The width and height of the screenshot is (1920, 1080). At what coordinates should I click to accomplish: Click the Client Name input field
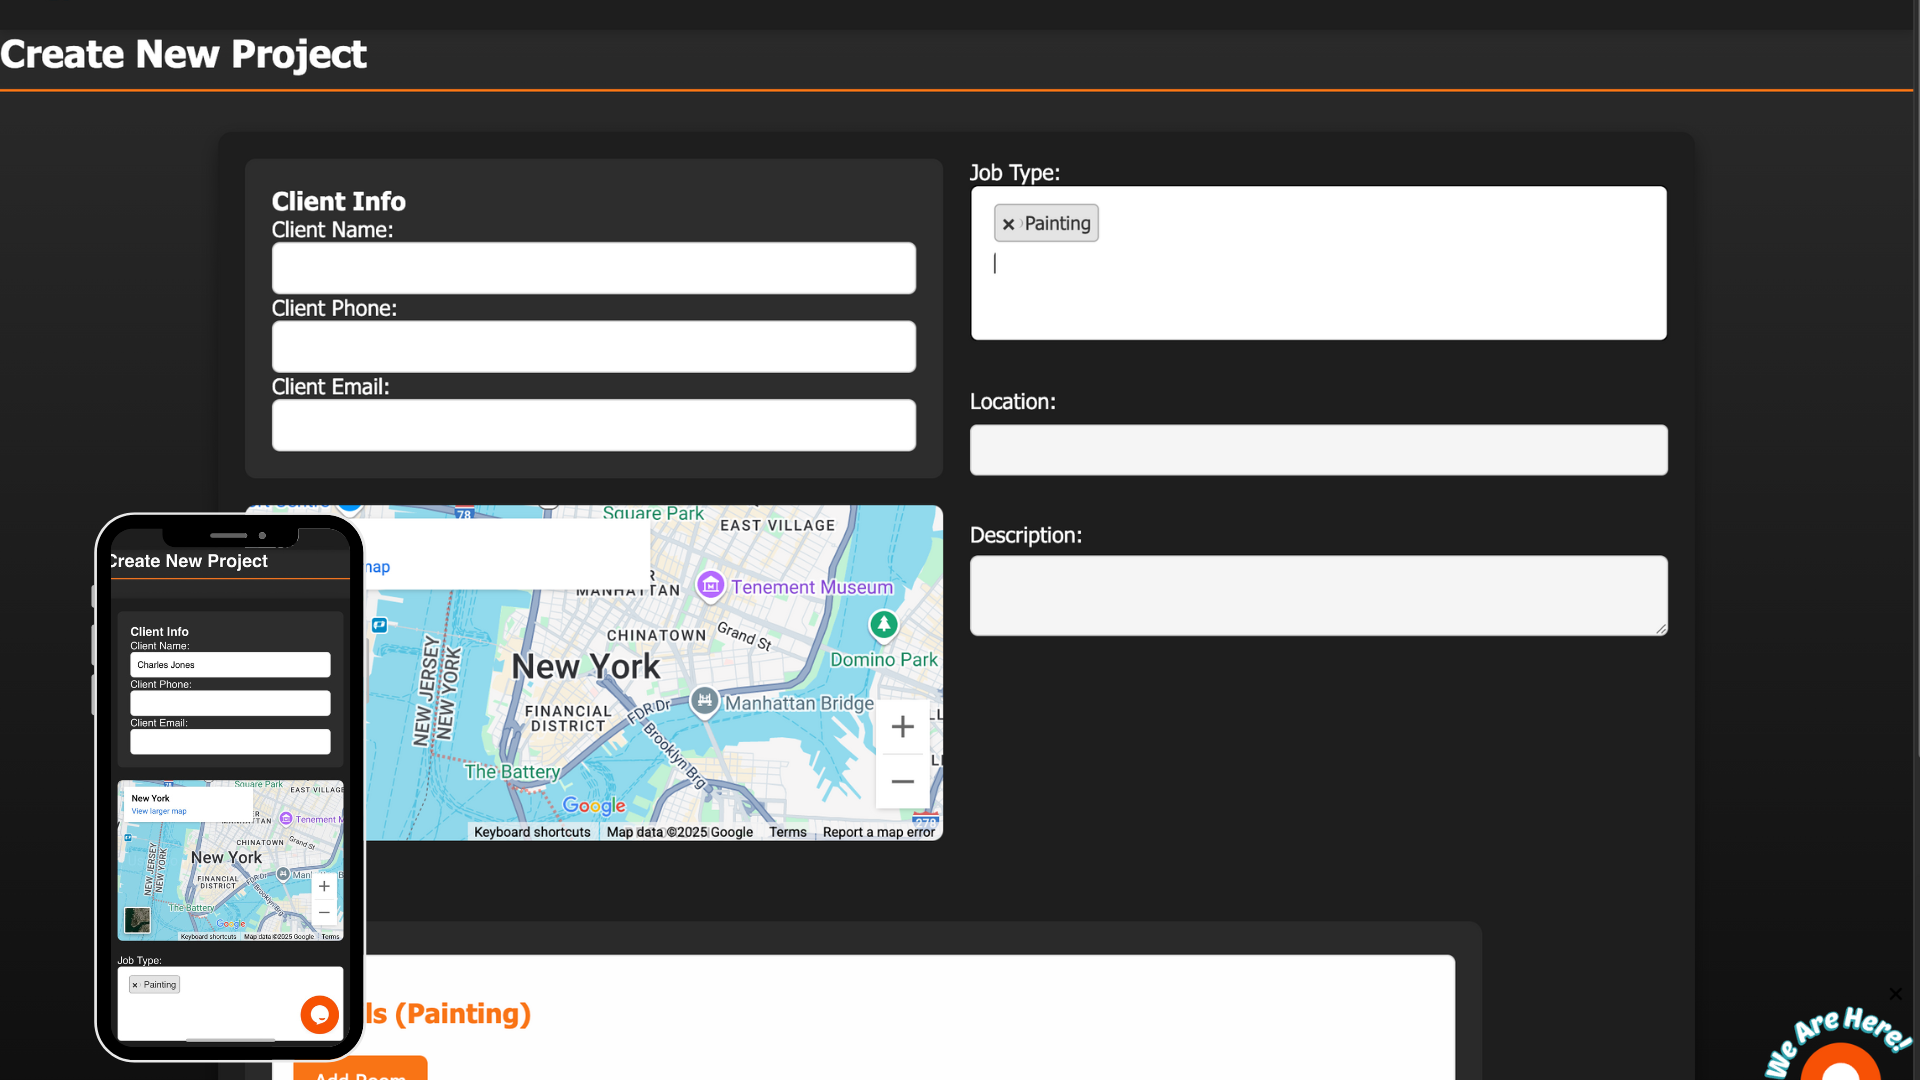point(593,268)
